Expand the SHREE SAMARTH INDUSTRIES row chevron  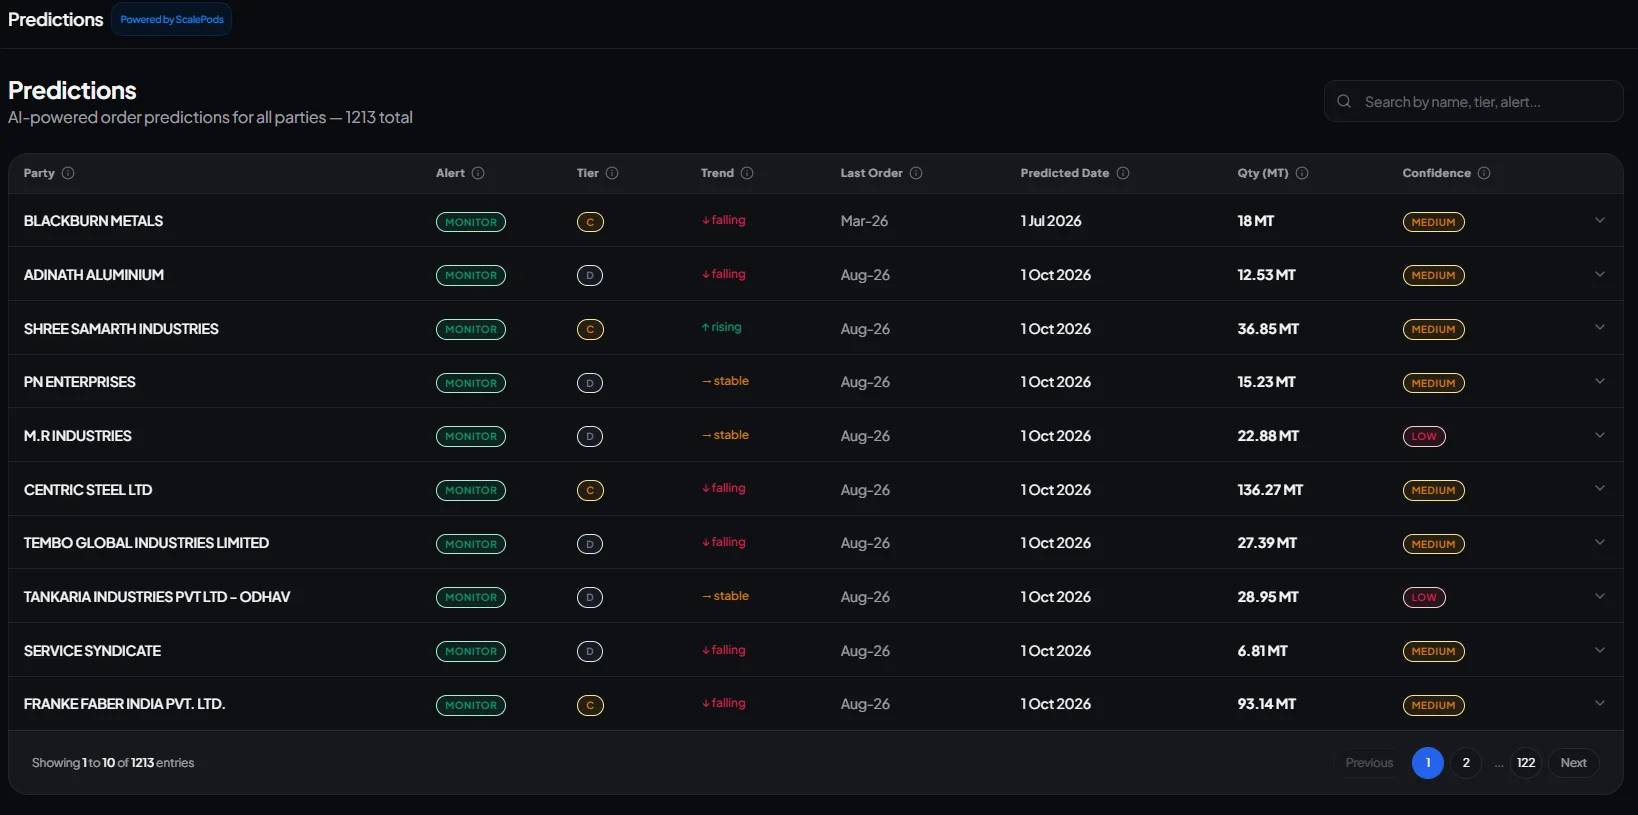(x=1600, y=327)
